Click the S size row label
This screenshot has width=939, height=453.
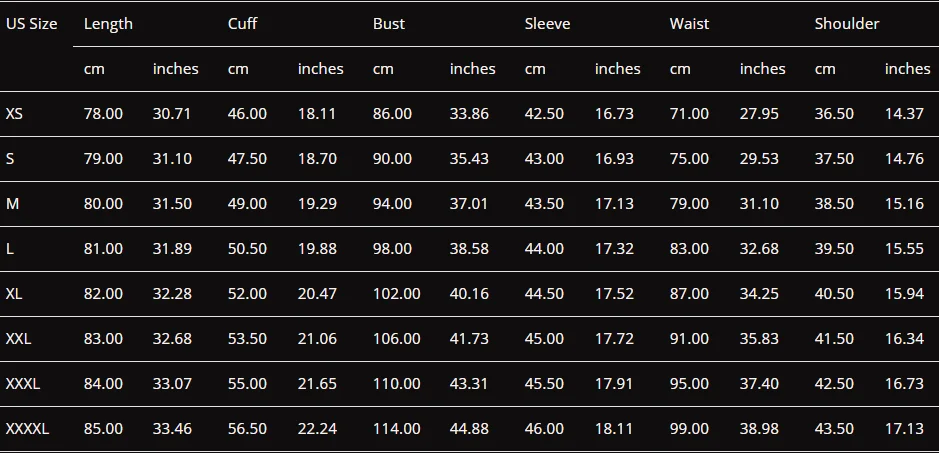click(x=10, y=159)
